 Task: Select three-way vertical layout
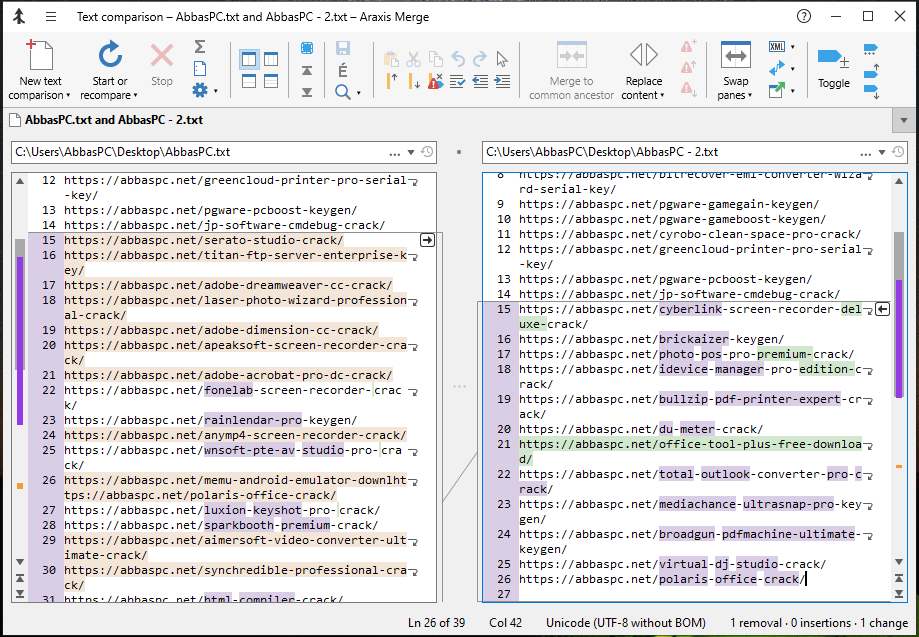[x=271, y=59]
